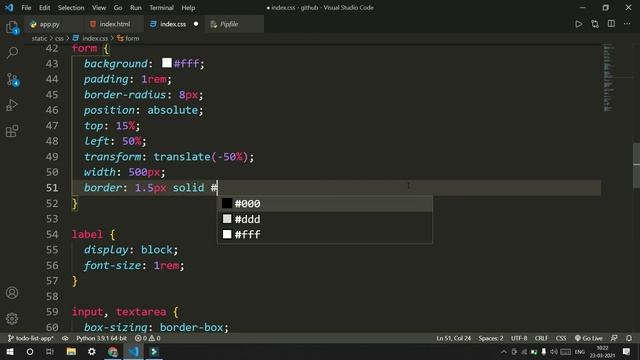This screenshot has width=640, height=360.
Task: Open the Manage gear icon
Action: pos(12,318)
